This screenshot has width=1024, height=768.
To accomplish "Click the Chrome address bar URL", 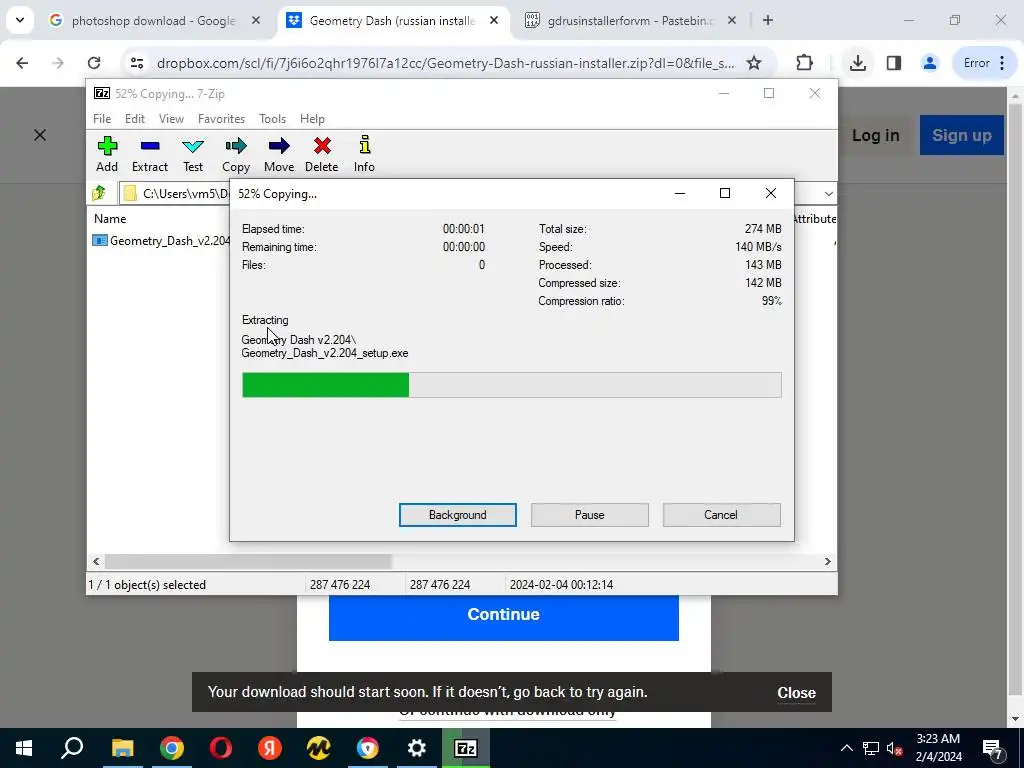I will tap(445, 63).
